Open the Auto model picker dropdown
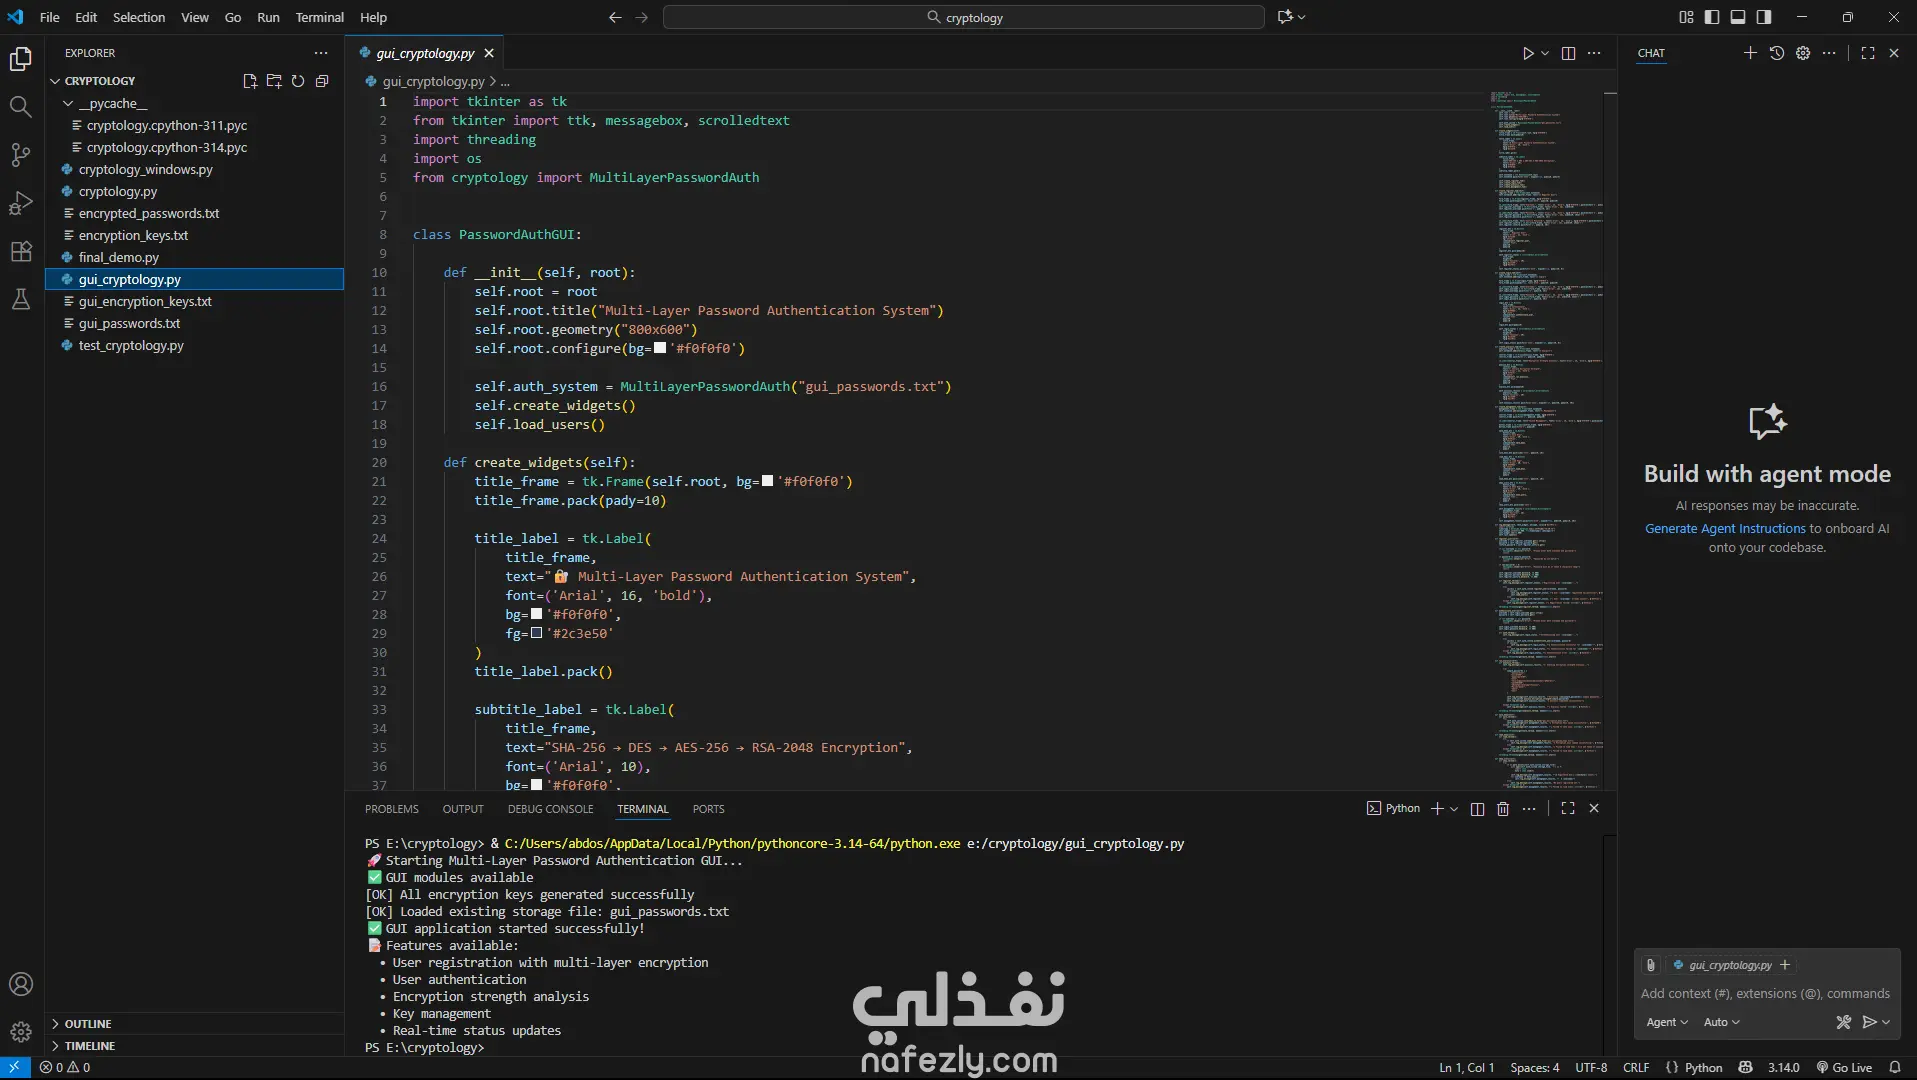1917x1080 pixels. [1722, 1022]
